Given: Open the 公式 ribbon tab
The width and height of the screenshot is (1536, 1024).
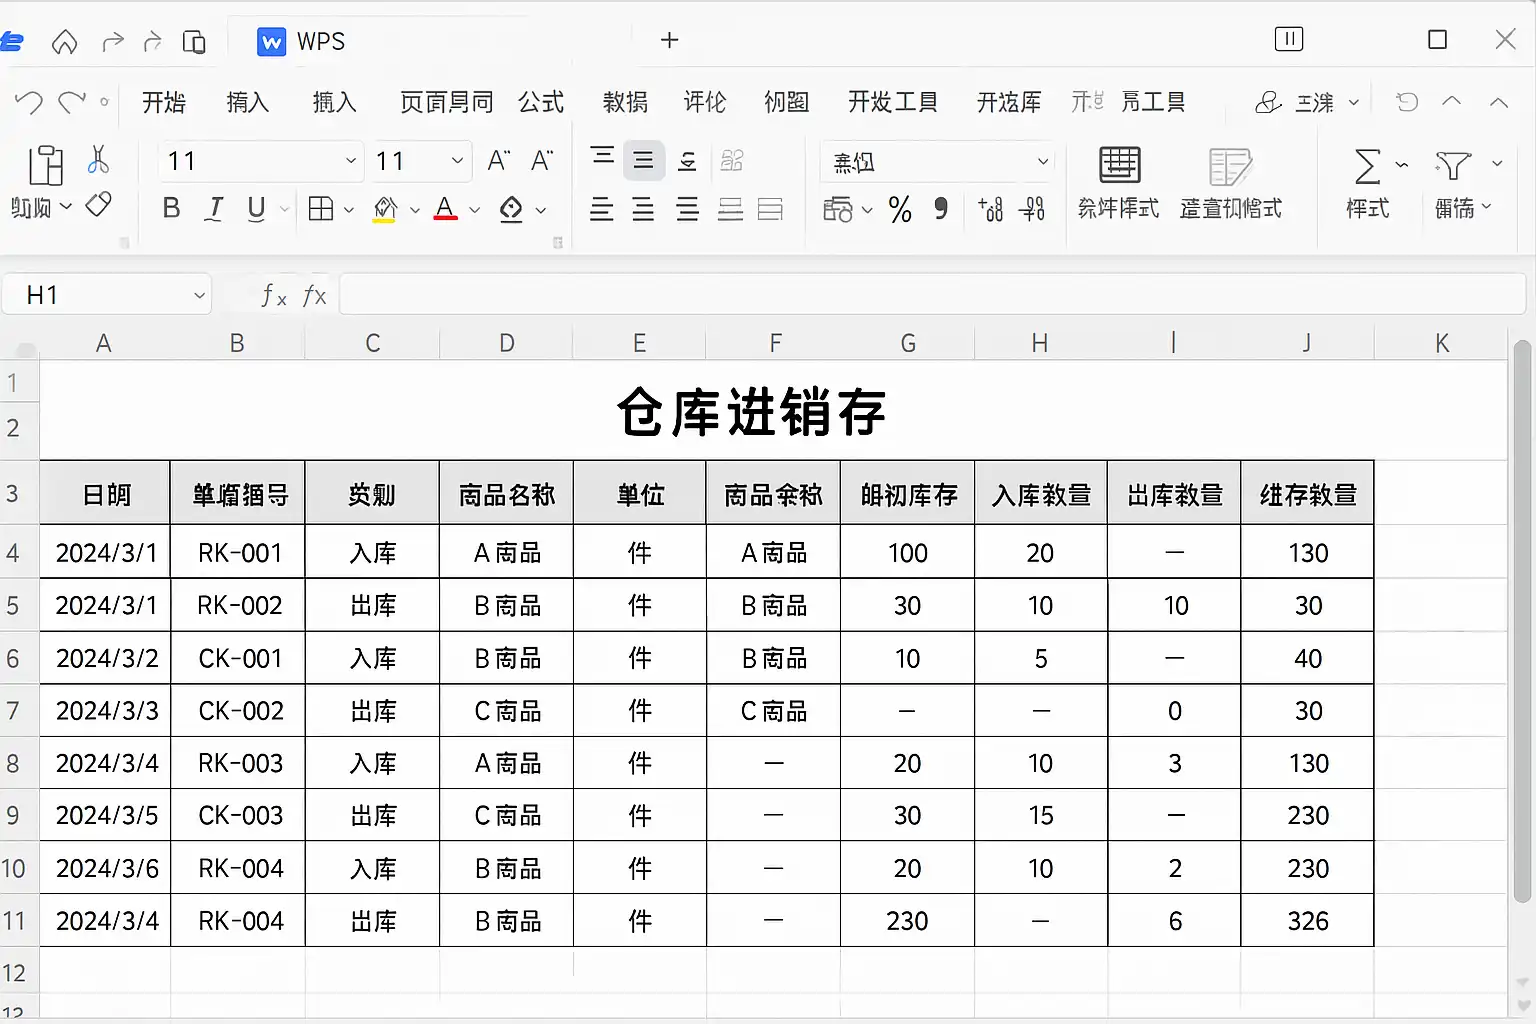Looking at the screenshot, I should click(x=541, y=102).
